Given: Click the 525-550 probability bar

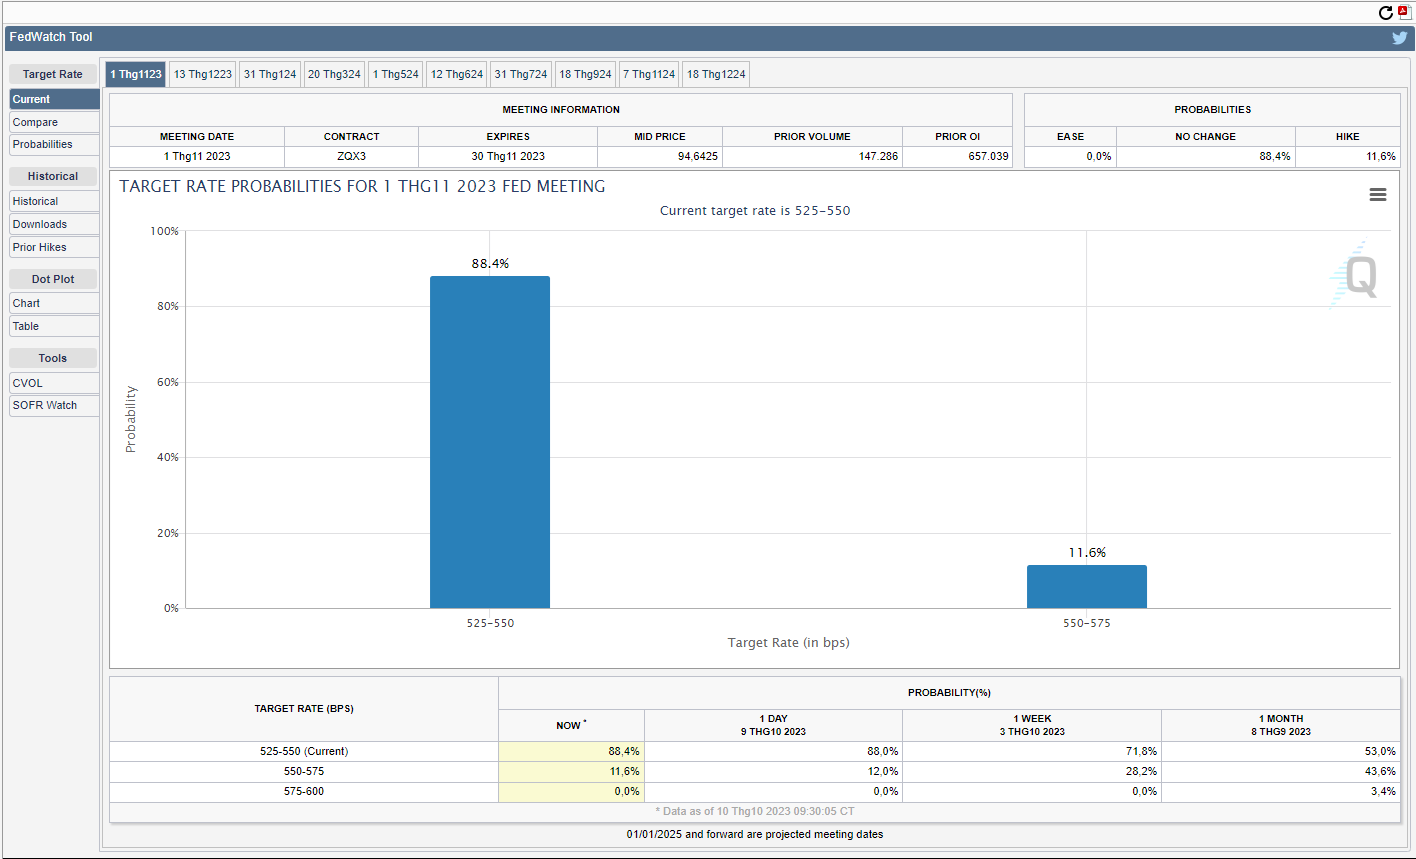Looking at the screenshot, I should click(x=489, y=442).
